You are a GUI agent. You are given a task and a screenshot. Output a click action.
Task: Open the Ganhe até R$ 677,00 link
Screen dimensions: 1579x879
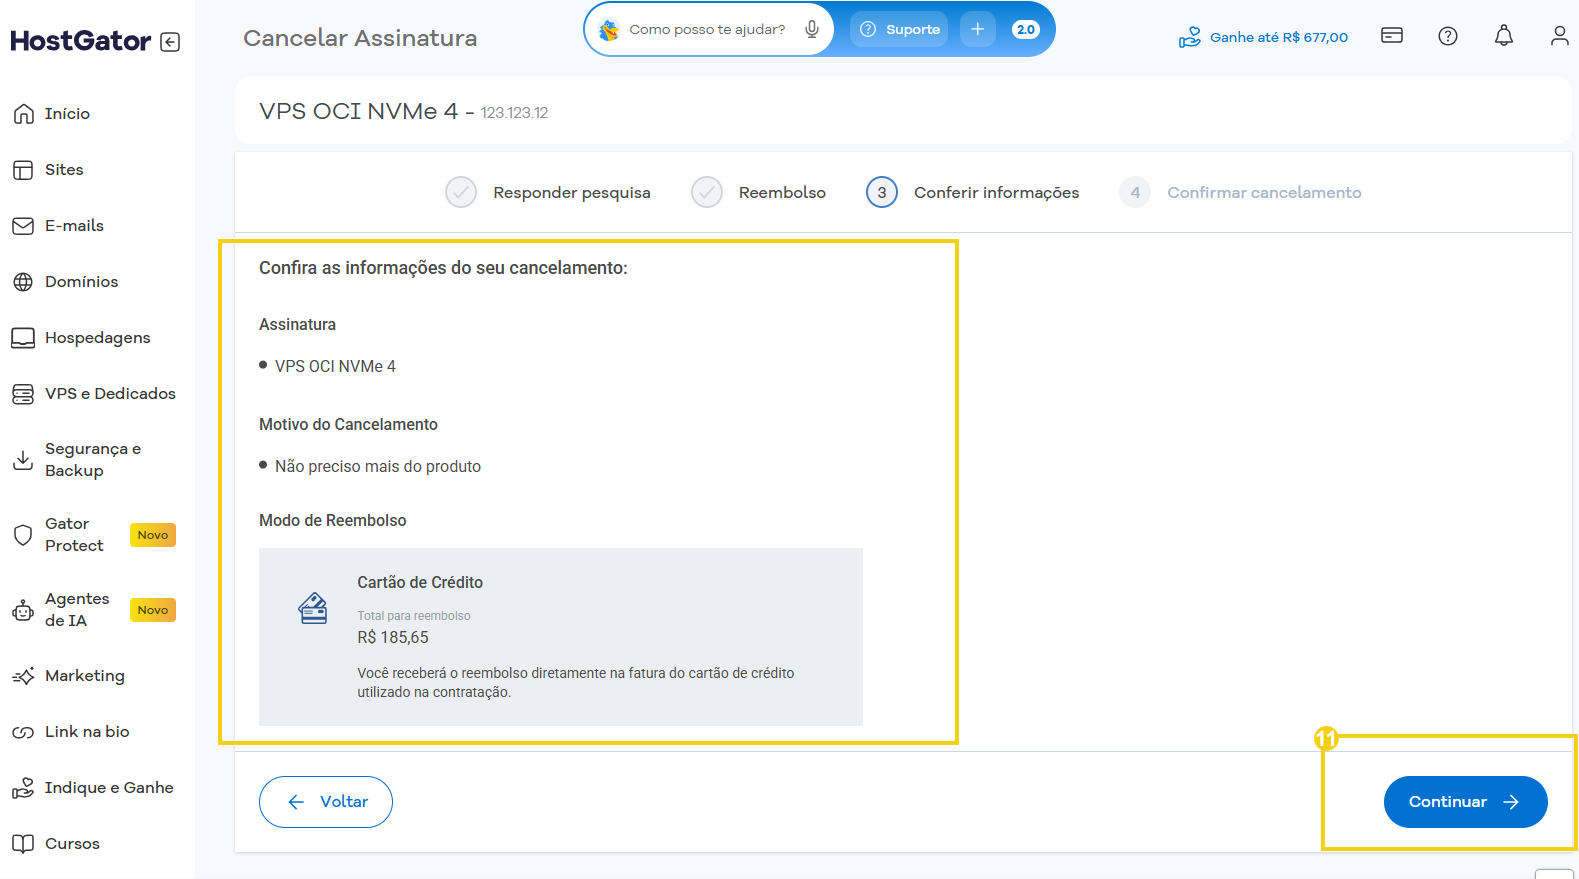(1263, 37)
